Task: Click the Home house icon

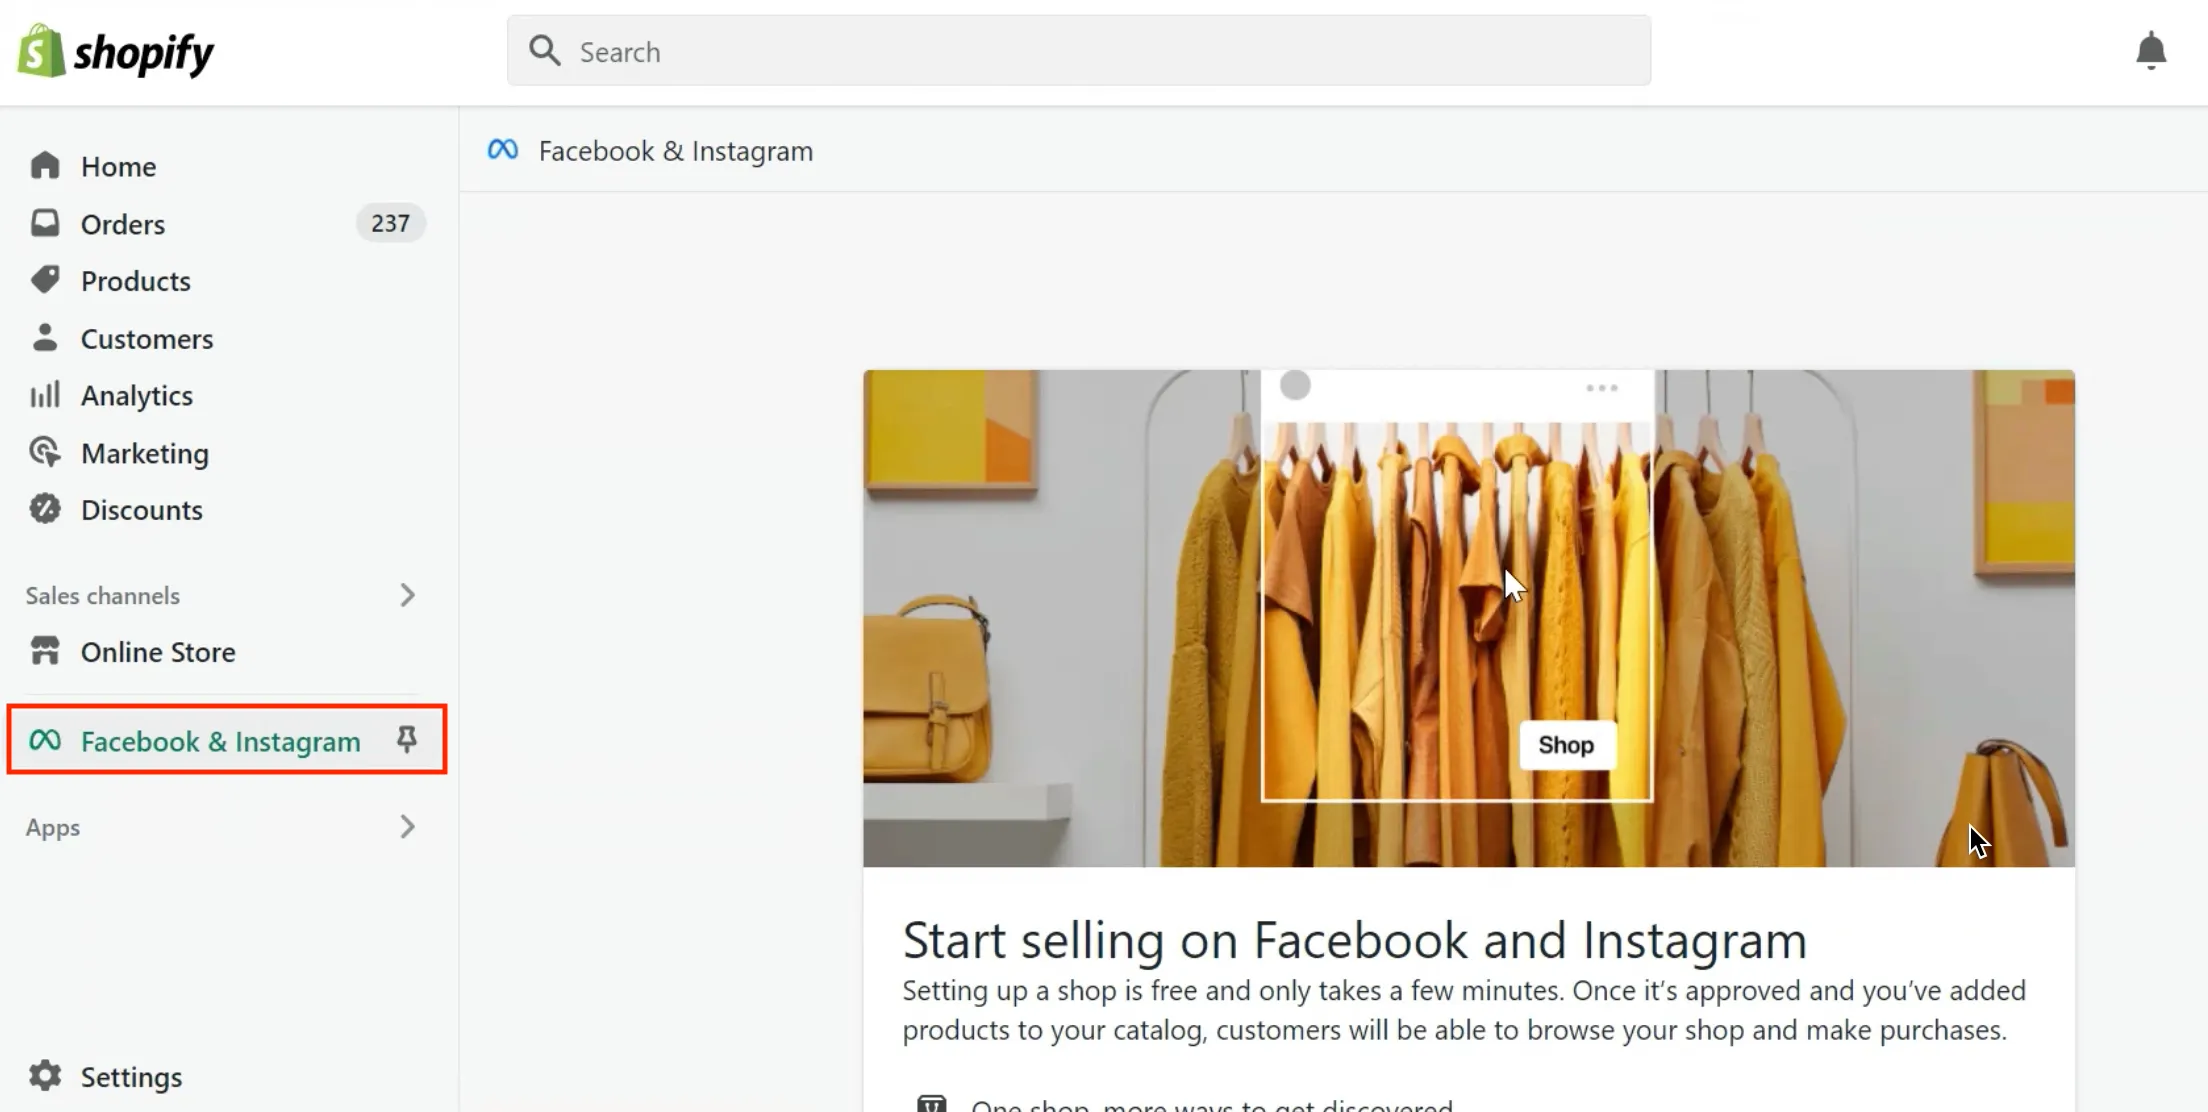Action: click(45, 165)
